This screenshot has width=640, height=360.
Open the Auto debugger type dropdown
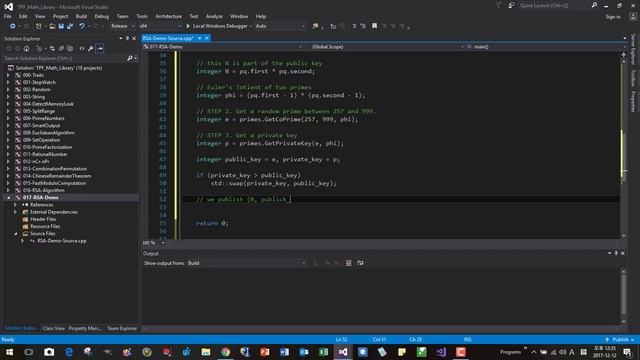click(280, 26)
